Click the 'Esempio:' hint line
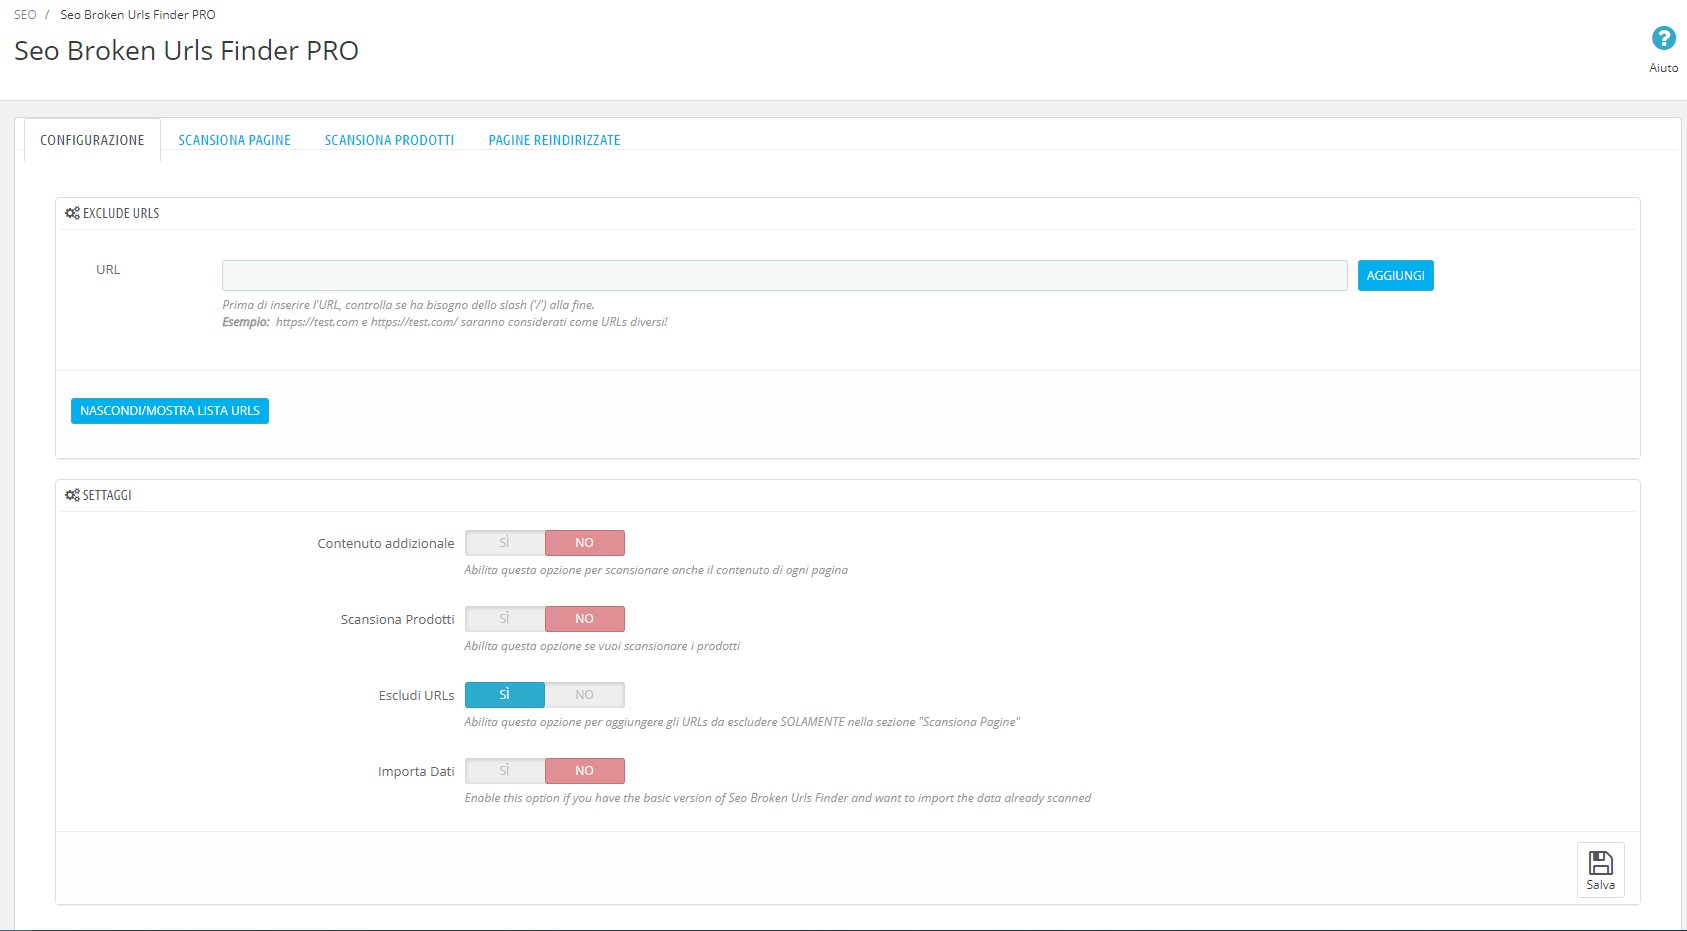 [444, 322]
